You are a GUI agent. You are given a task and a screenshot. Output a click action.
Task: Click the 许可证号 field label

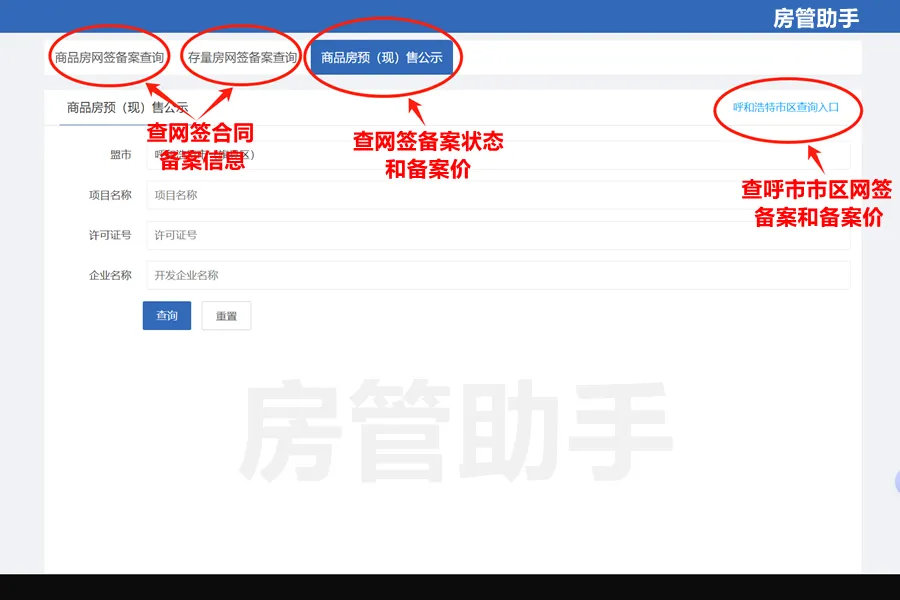click(110, 235)
